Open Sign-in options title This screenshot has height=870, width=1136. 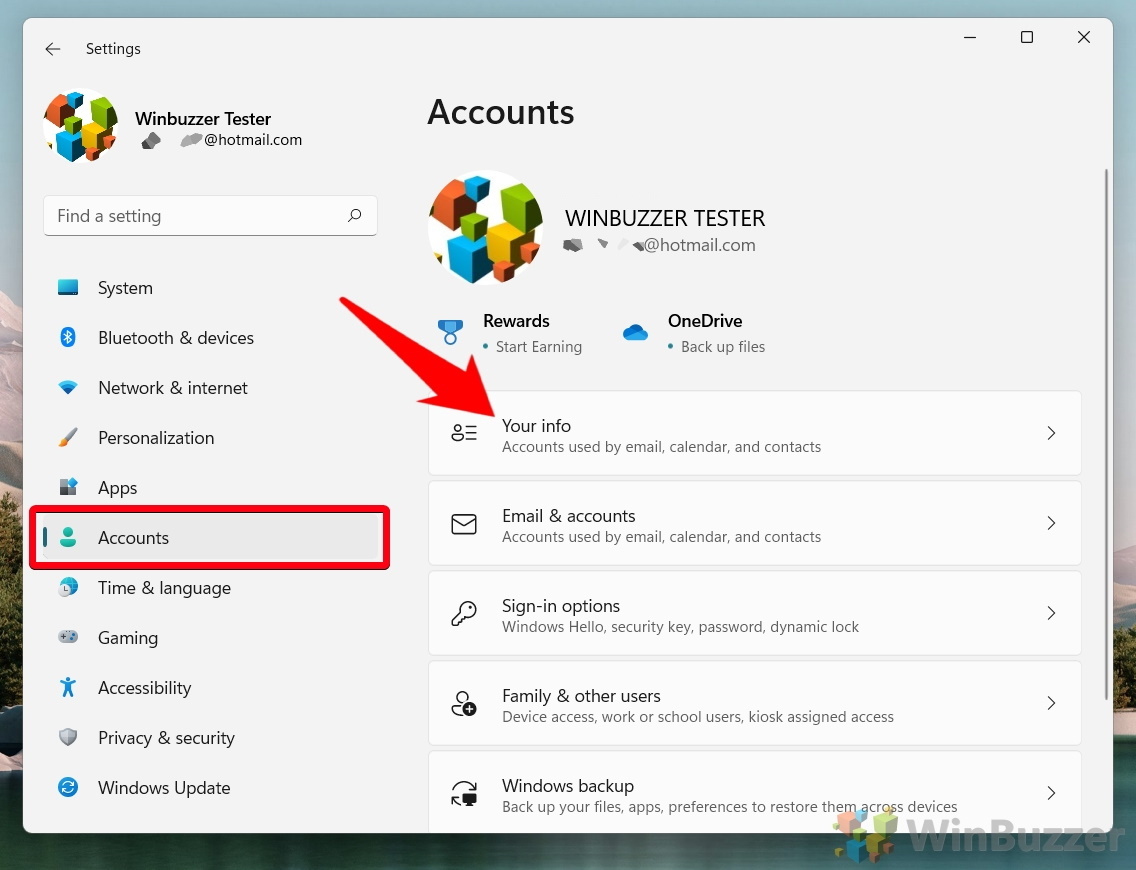point(561,606)
